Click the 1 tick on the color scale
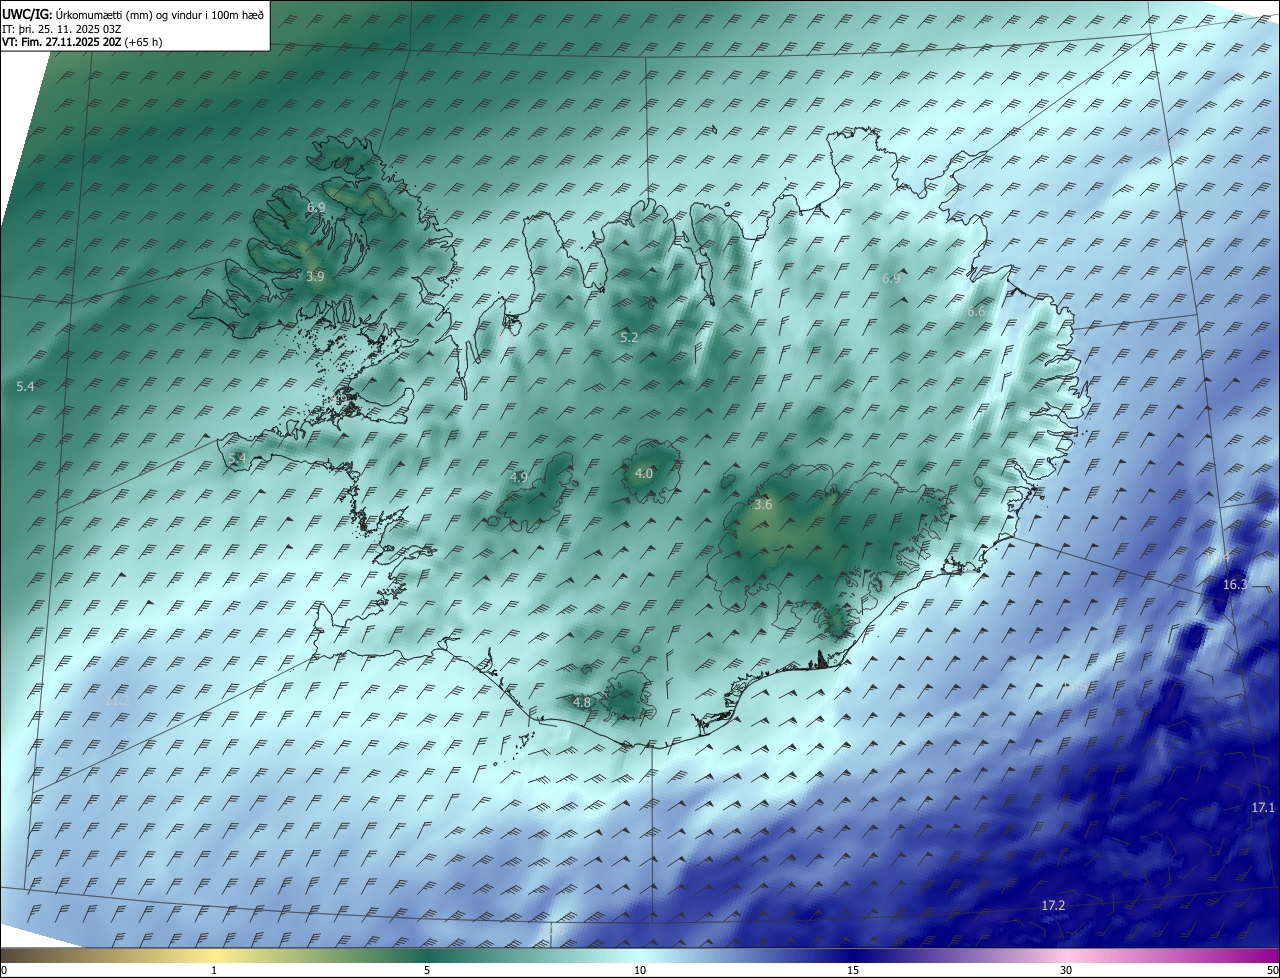Viewport: 1280px width, 978px height. [x=214, y=970]
